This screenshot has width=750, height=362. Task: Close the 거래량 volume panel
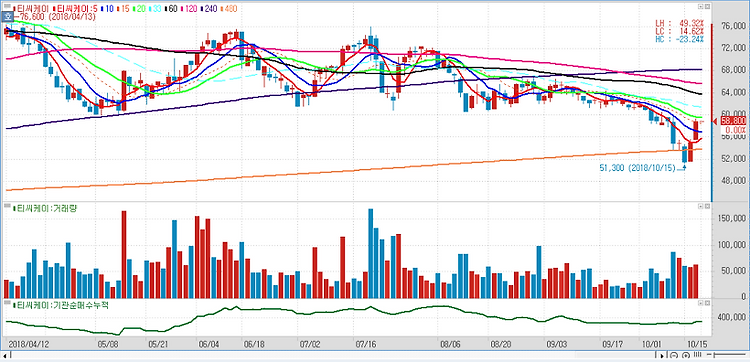(x=707, y=206)
